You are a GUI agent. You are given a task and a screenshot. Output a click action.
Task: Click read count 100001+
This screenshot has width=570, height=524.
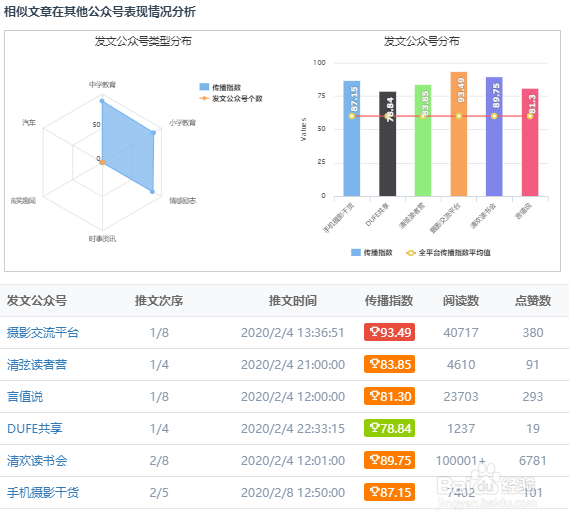click(x=461, y=460)
